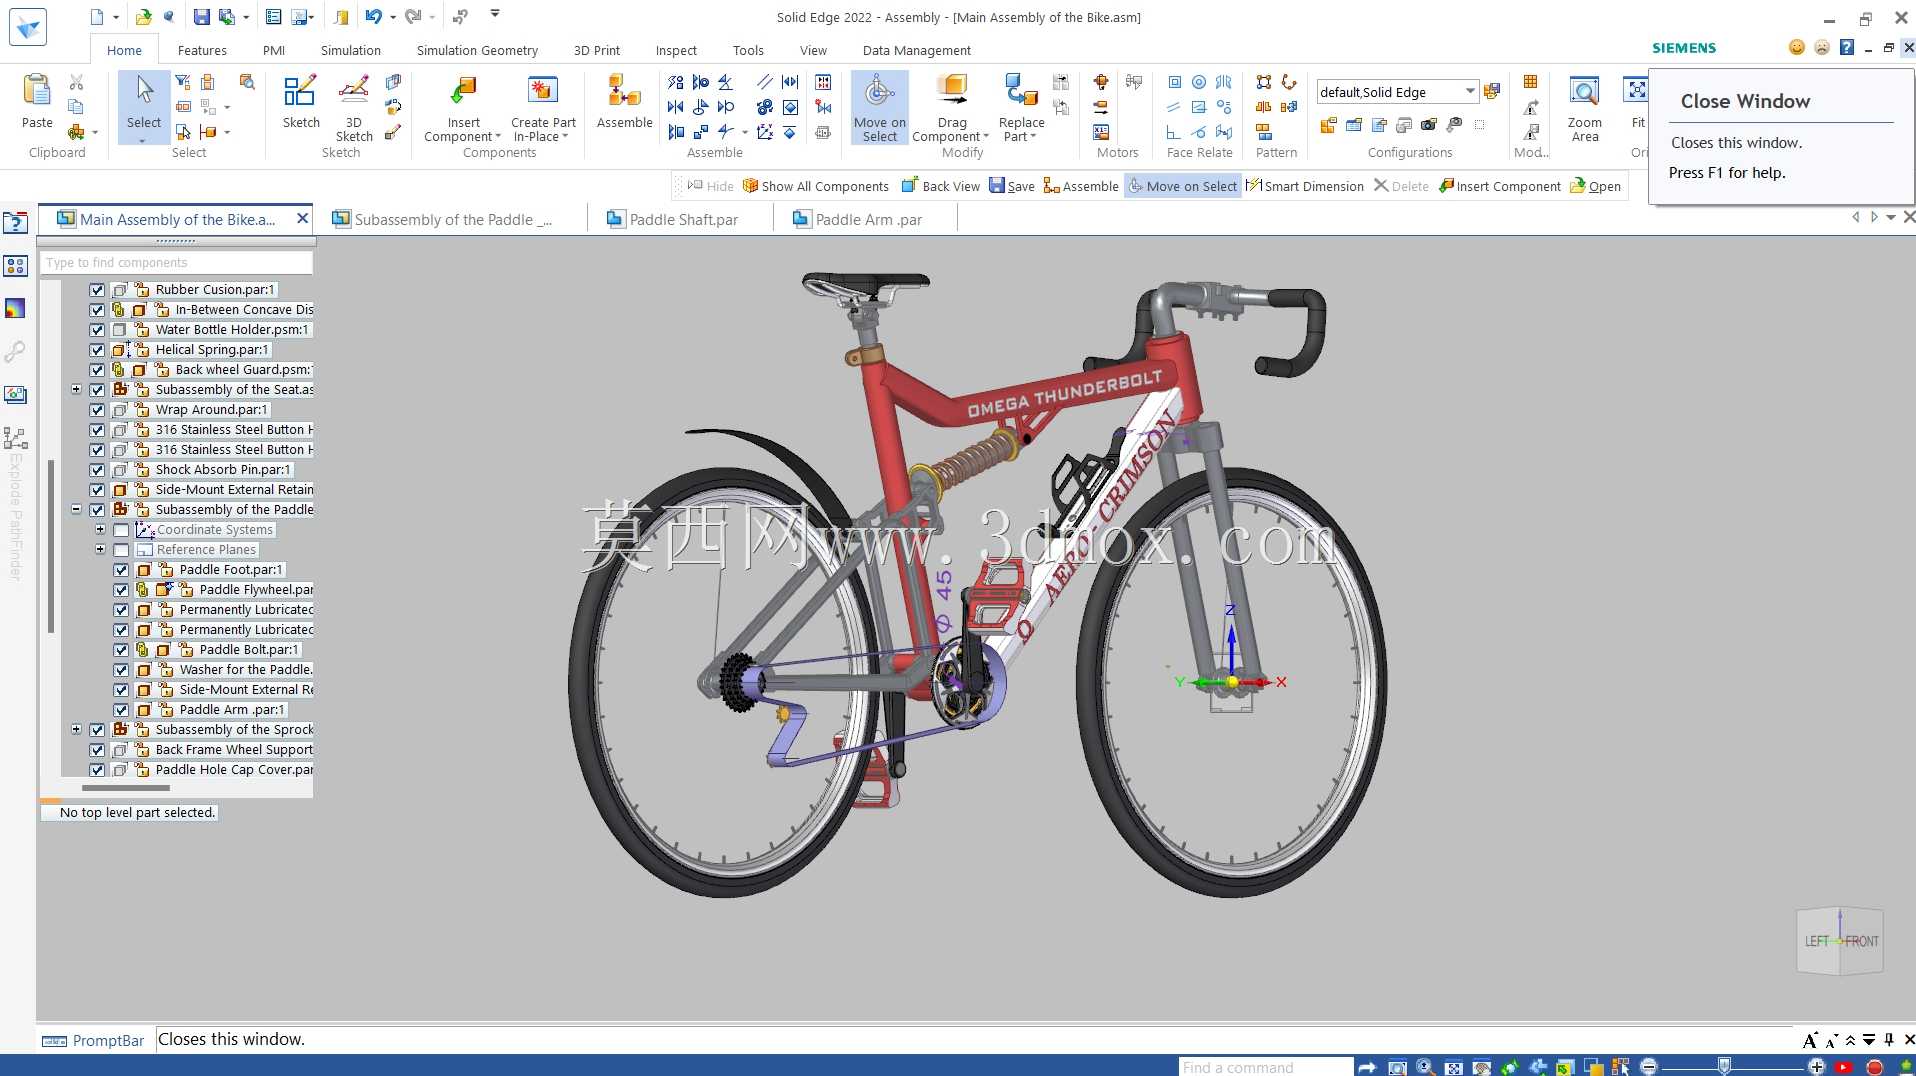Image resolution: width=1916 pixels, height=1076 pixels.
Task: Open the Inspect ribbon tab
Action: coord(676,50)
